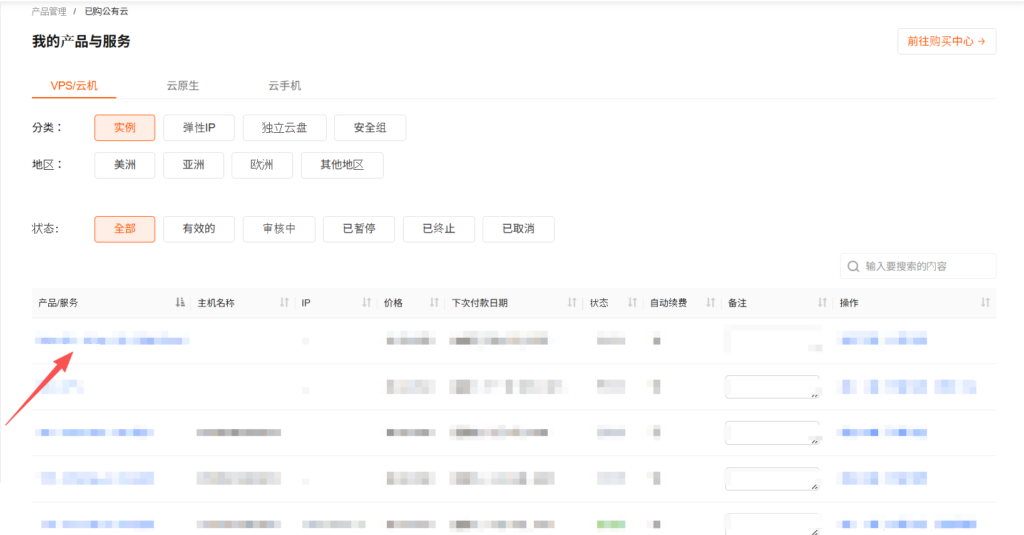Sort by 备注 column sort icon
1024x535 pixels.
click(x=822, y=302)
